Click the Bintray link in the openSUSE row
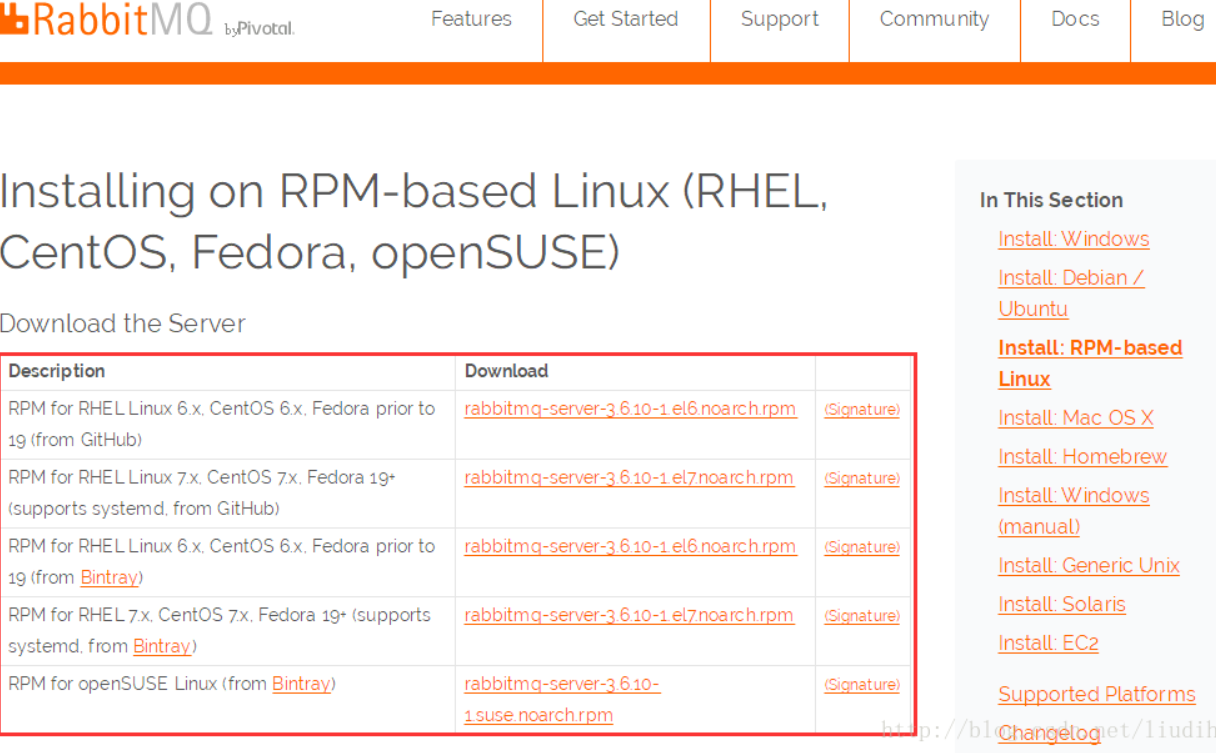 click(301, 685)
